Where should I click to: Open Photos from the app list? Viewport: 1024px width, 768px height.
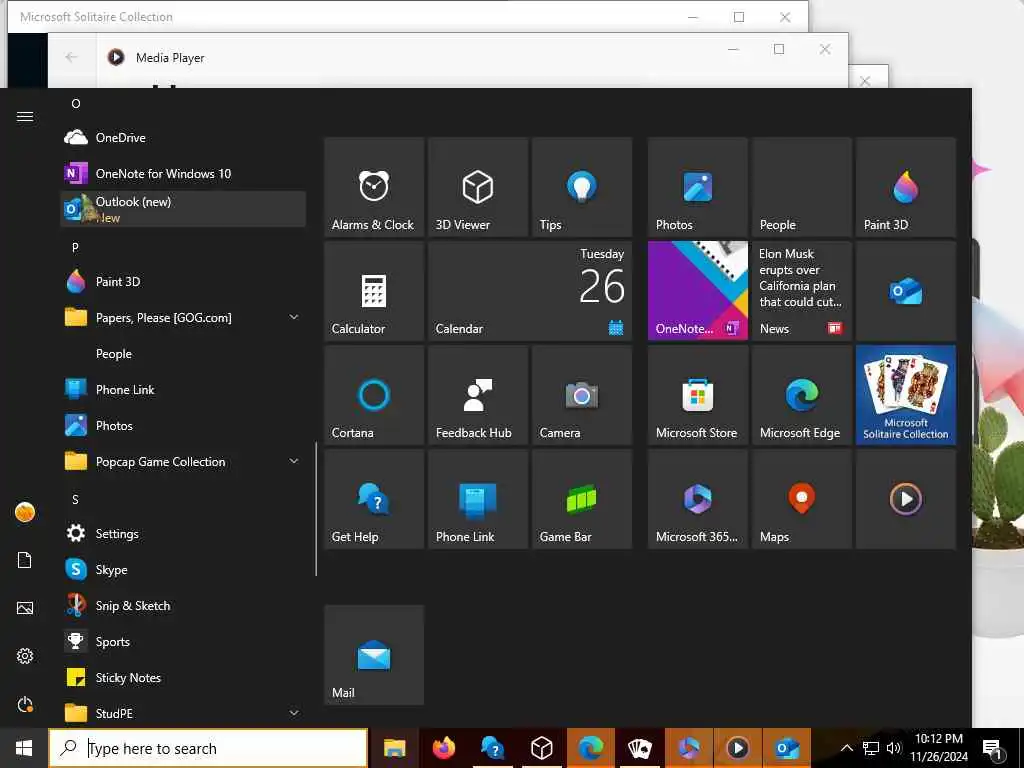[183, 426]
